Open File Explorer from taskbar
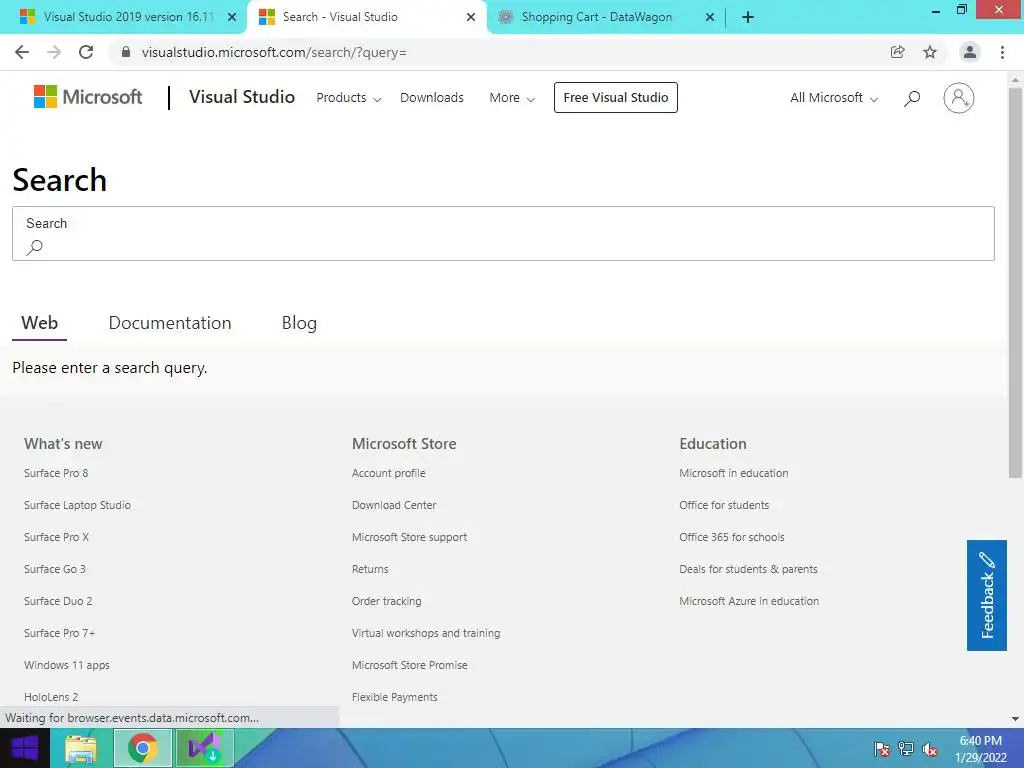 pos(81,748)
